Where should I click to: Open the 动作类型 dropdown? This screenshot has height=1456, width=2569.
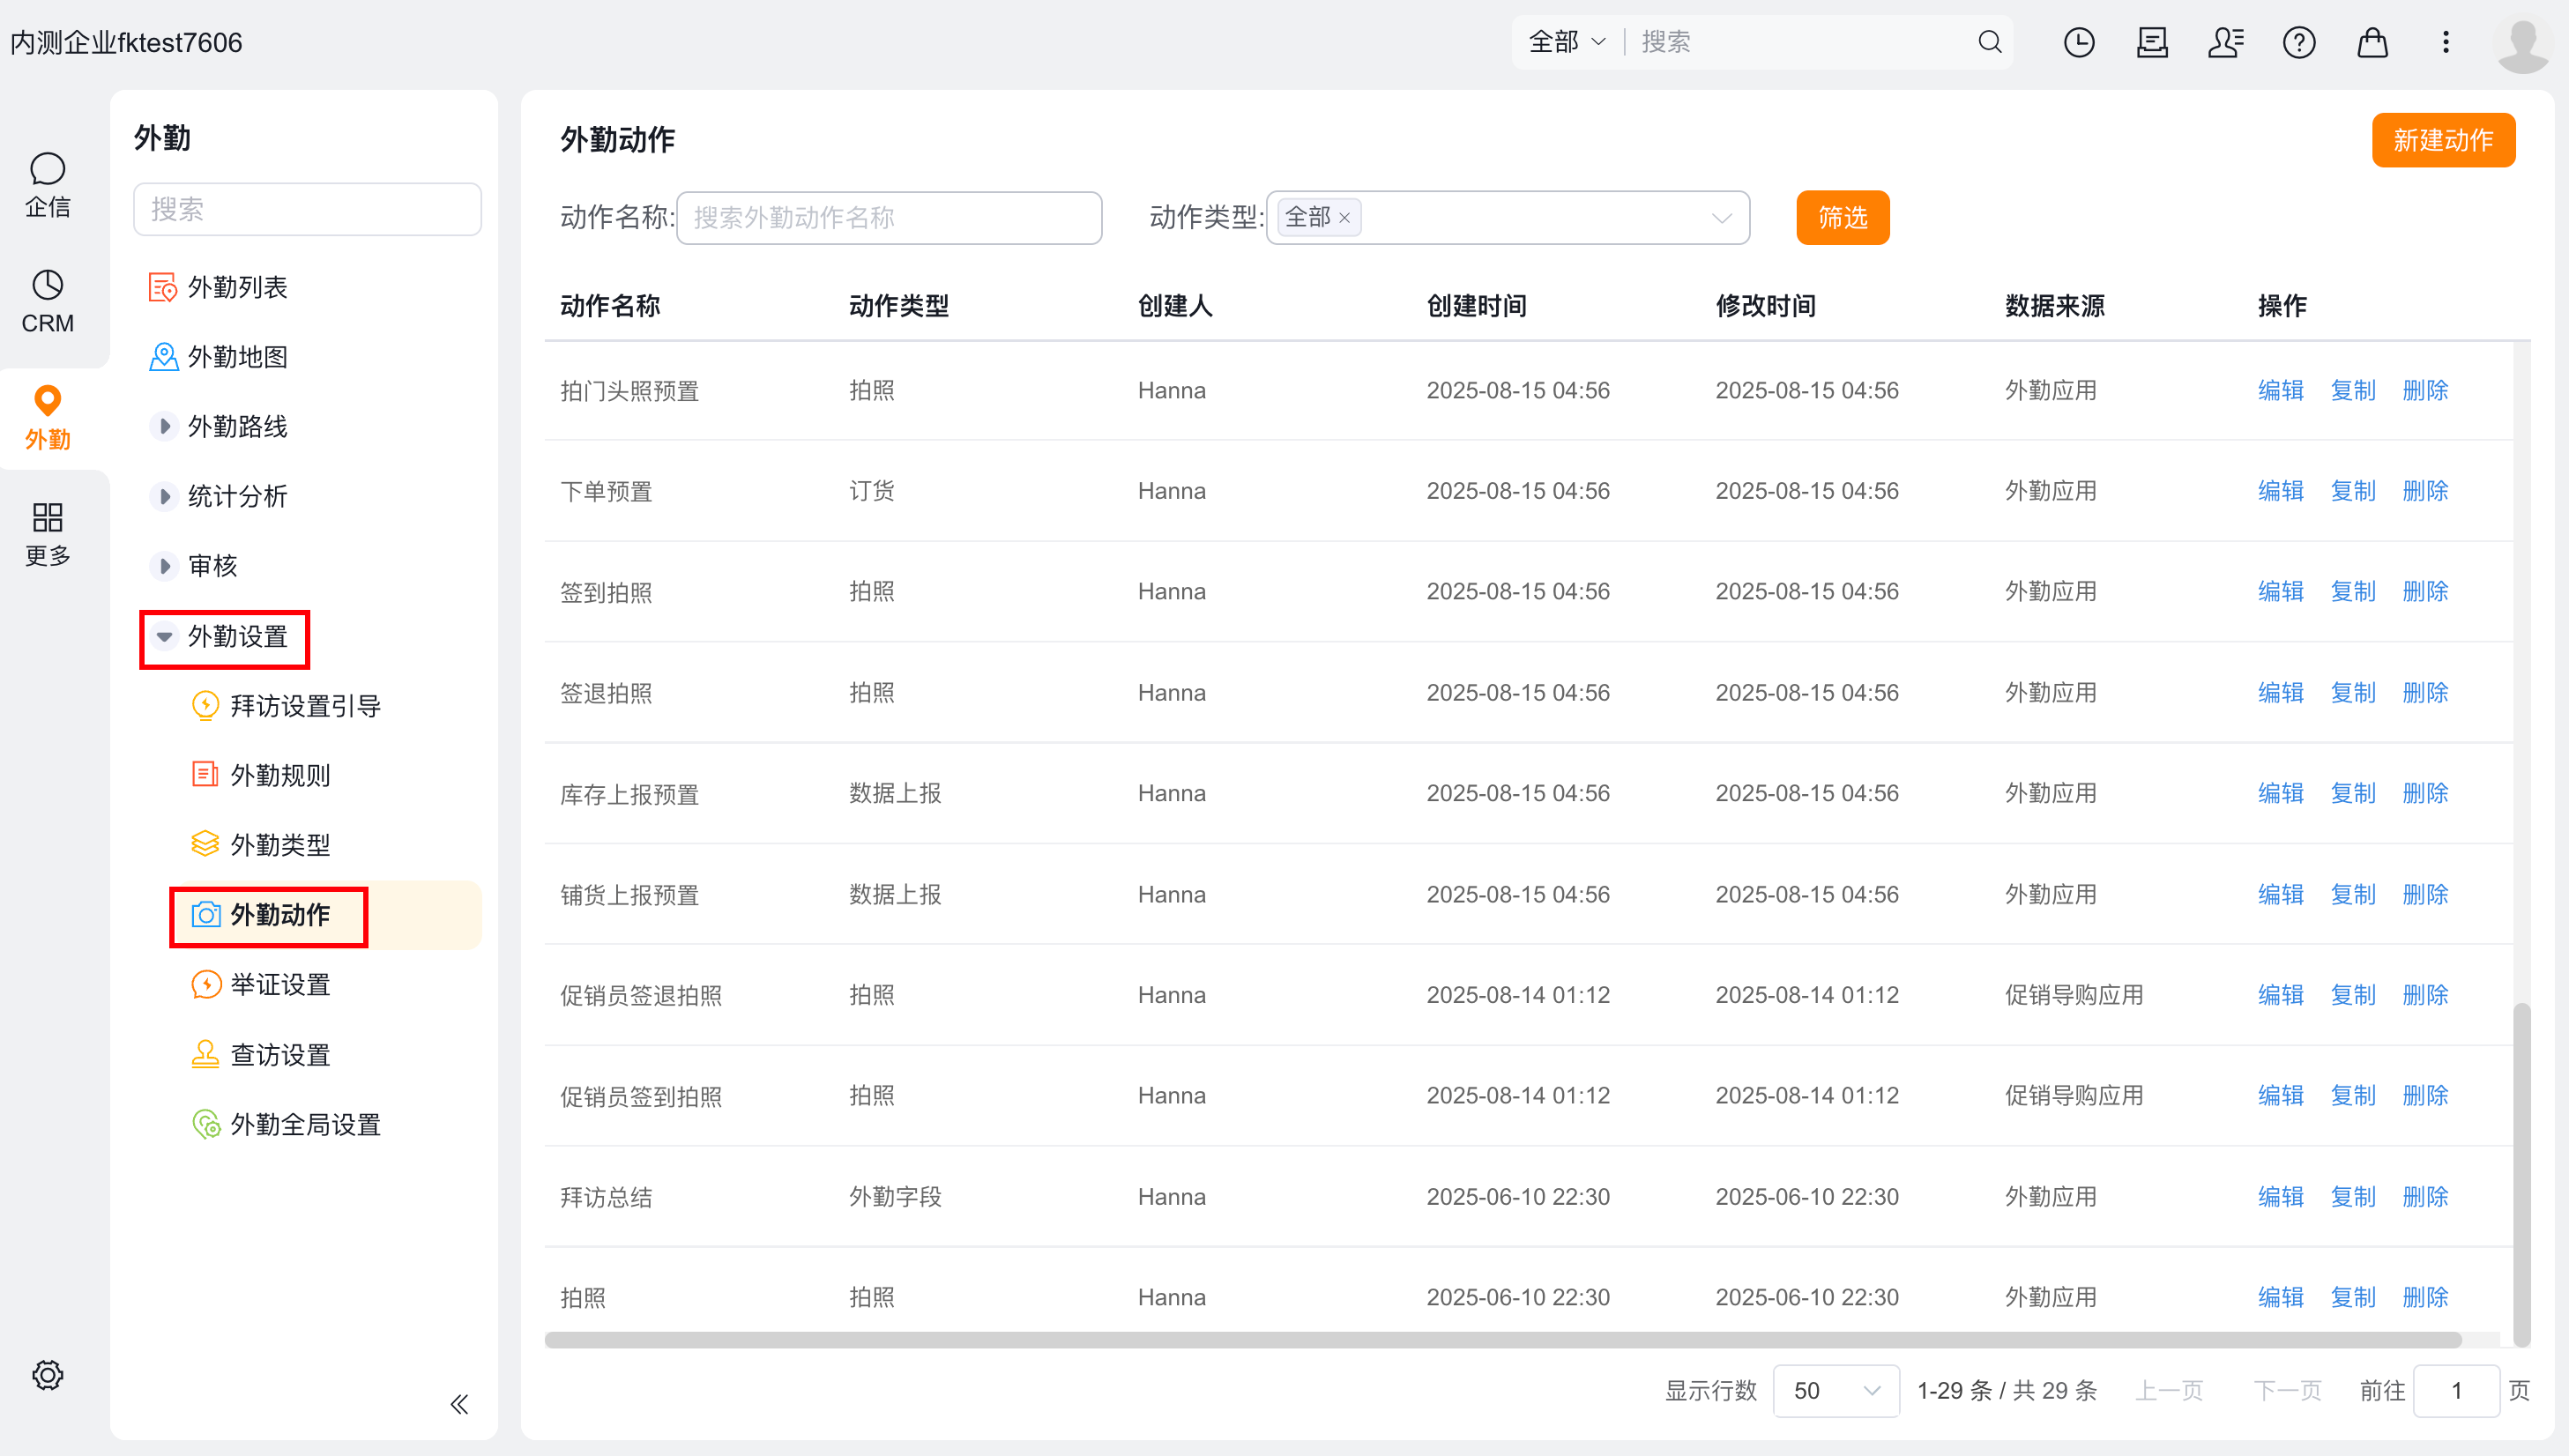(1508, 217)
